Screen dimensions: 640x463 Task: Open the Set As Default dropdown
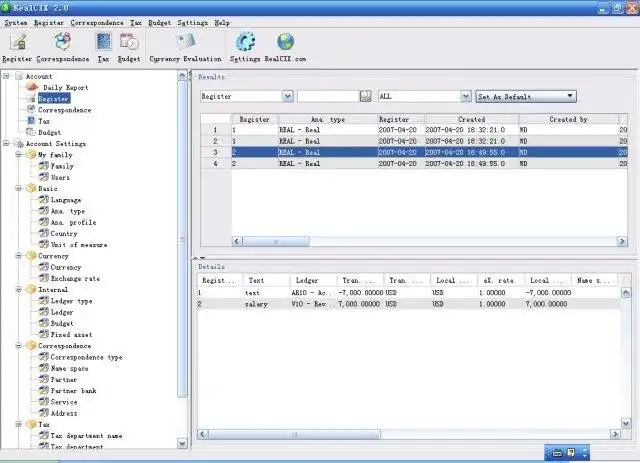click(x=570, y=96)
